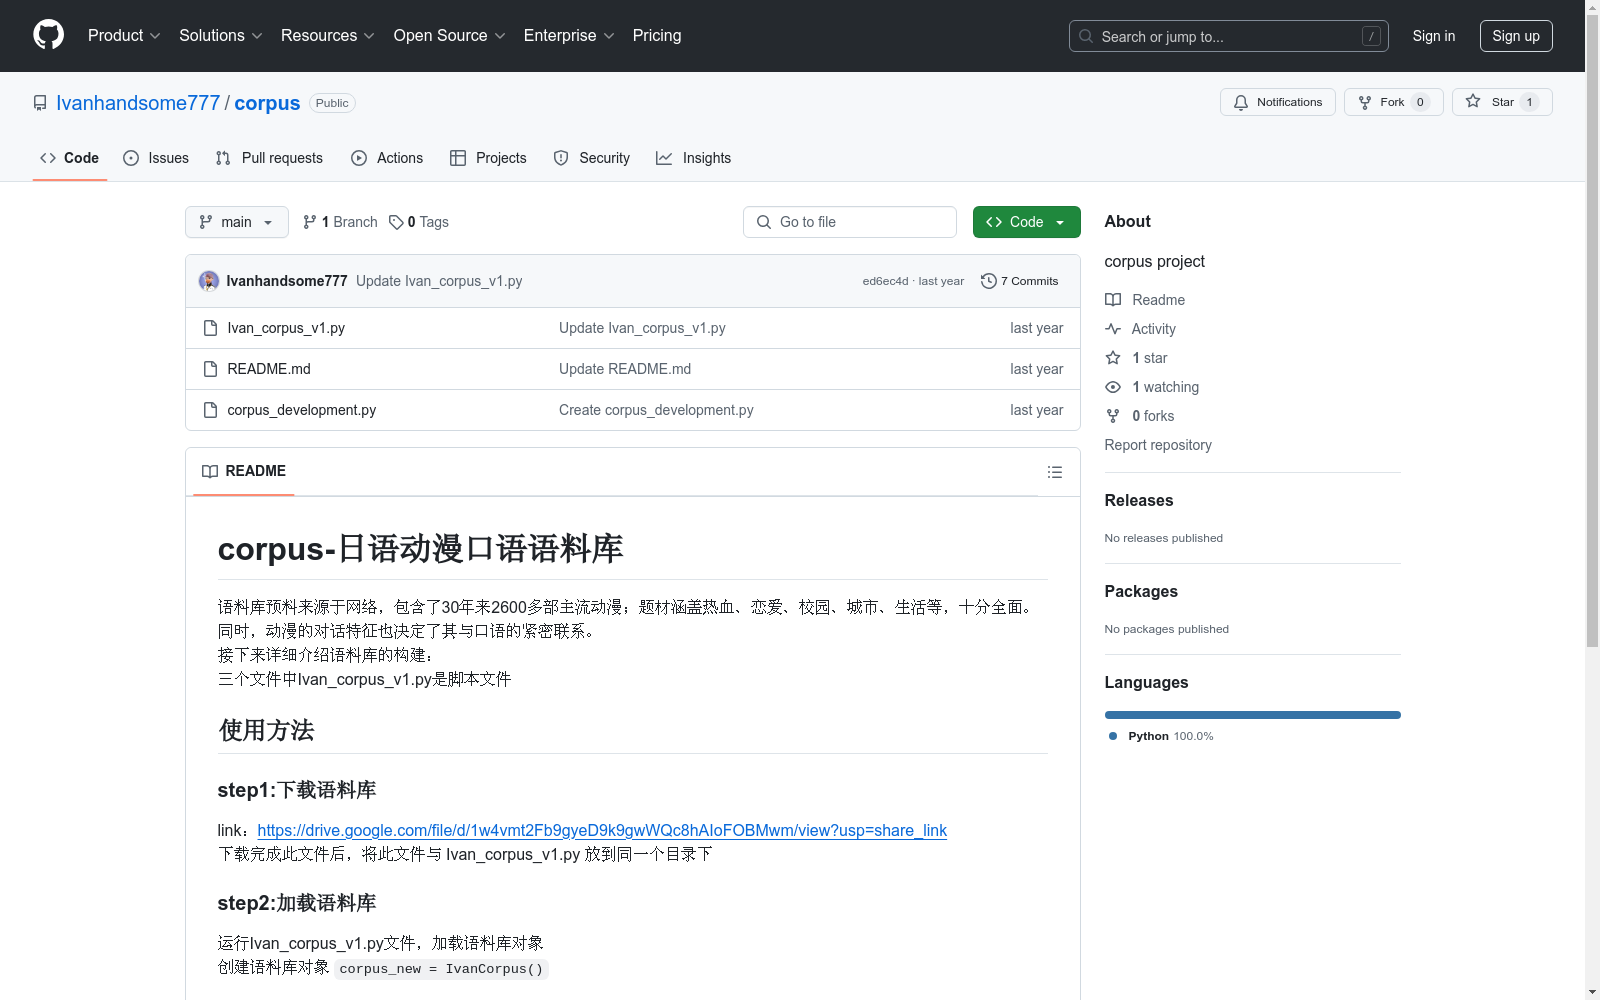The image size is (1600, 1000).
Task: Expand the Solutions menu
Action: click(220, 35)
